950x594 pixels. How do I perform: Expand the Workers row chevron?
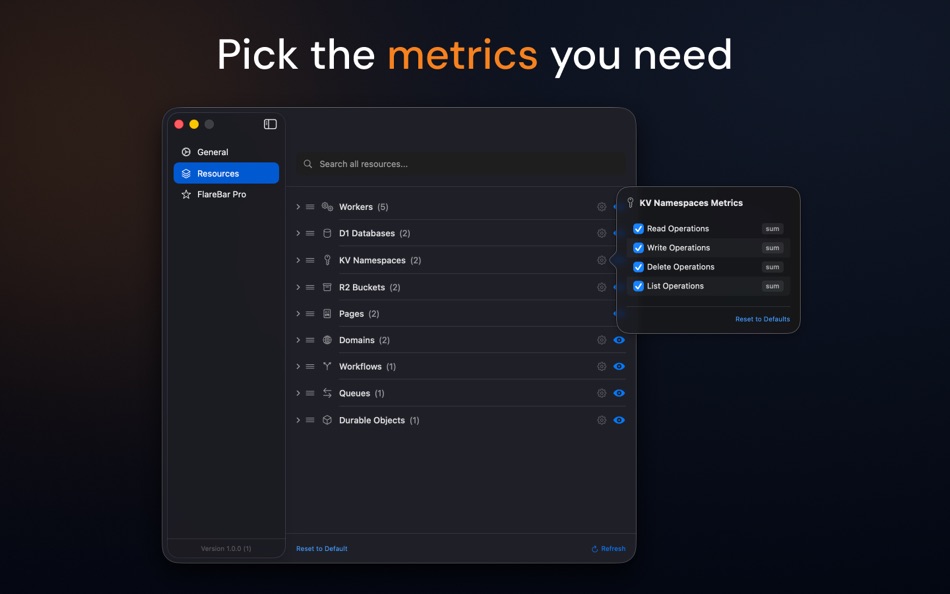click(298, 207)
